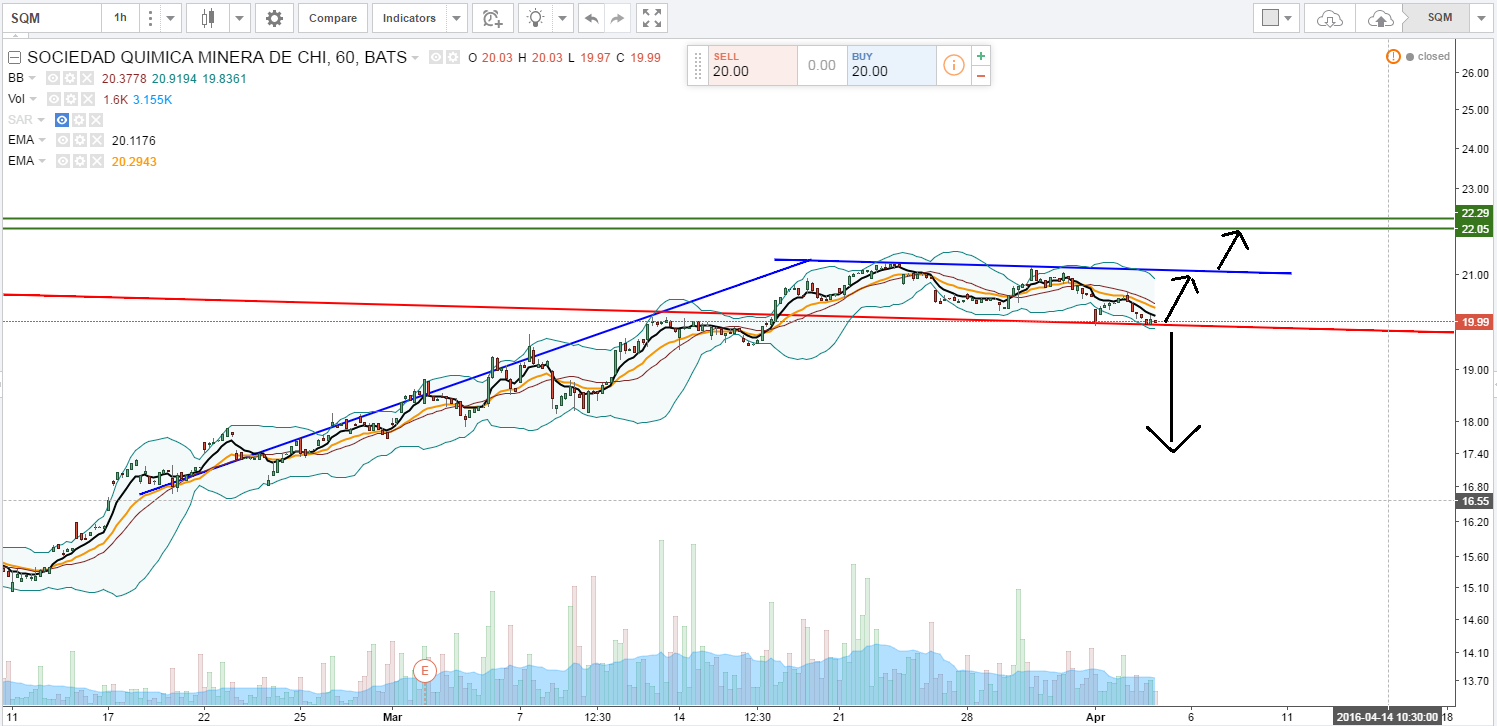1497x726 pixels.
Task: Click the orange warning icon beside closed
Action: tap(1393, 57)
